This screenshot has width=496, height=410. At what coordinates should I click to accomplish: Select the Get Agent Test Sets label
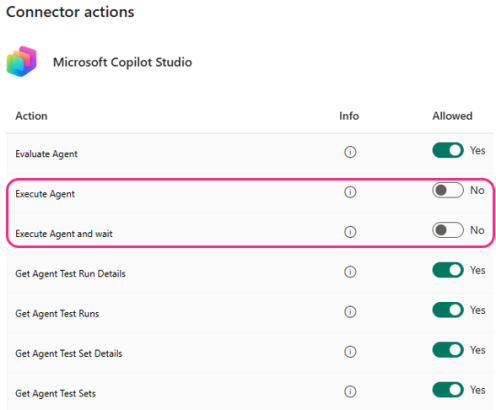[55, 394]
